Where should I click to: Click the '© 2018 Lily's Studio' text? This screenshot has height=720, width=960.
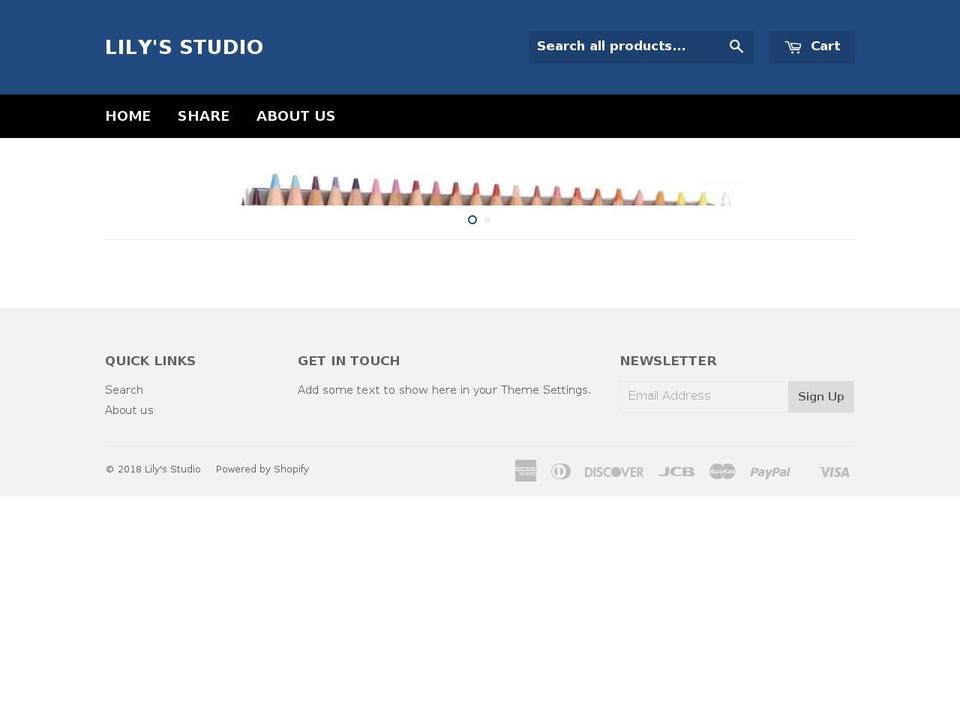coord(153,469)
